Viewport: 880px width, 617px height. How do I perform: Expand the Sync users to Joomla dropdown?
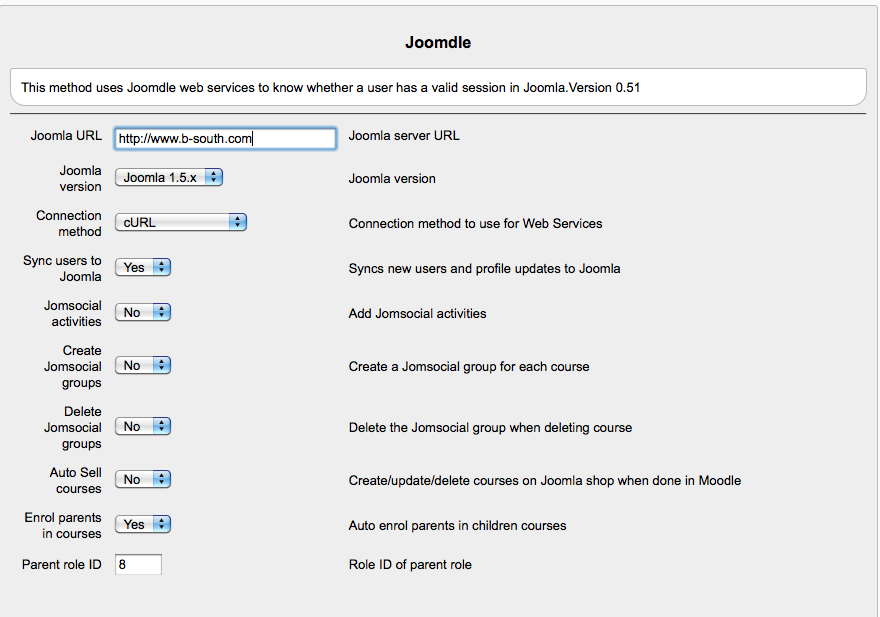(143, 268)
